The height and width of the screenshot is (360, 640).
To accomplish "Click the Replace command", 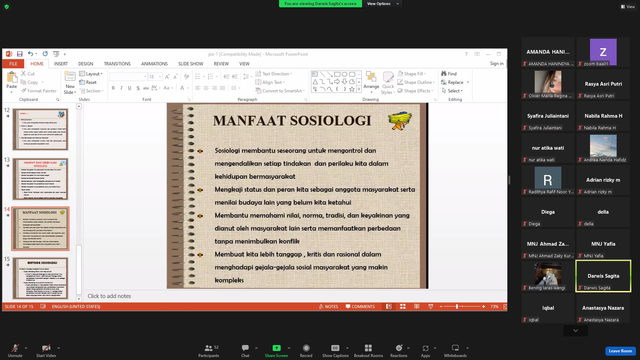I will pos(452,82).
